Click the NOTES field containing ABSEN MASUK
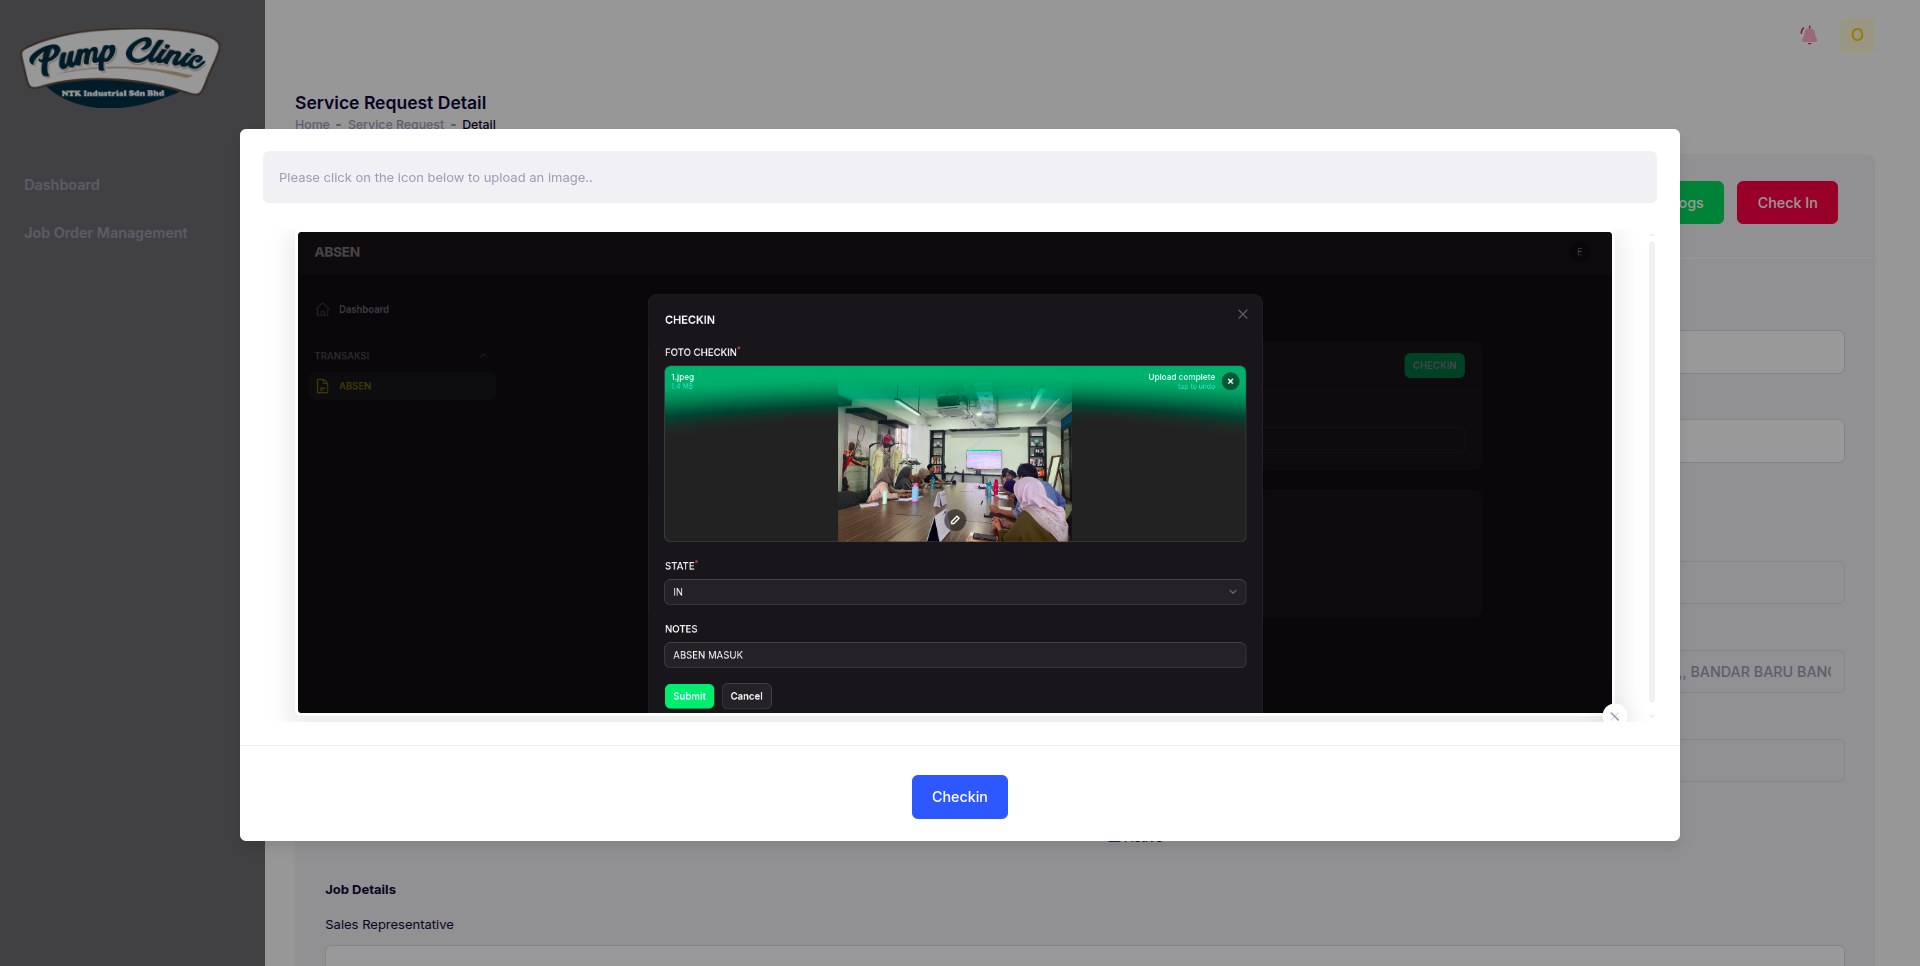 pyautogui.click(x=955, y=655)
